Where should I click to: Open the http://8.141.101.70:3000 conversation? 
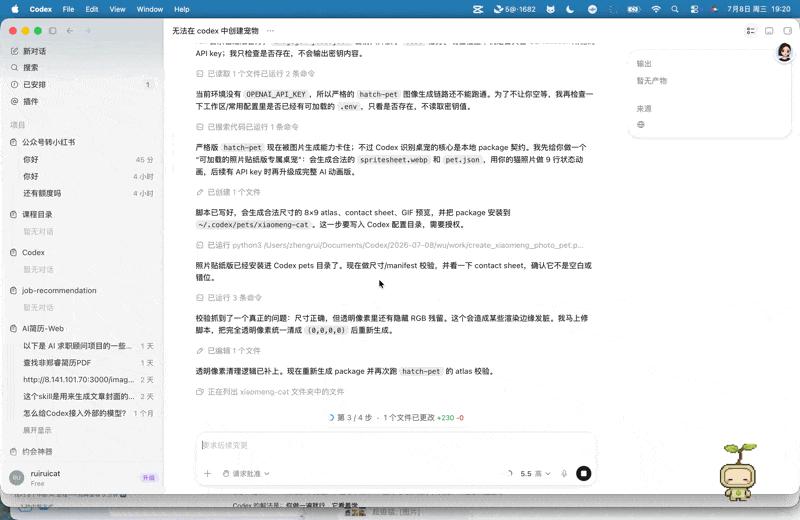tap(88, 380)
